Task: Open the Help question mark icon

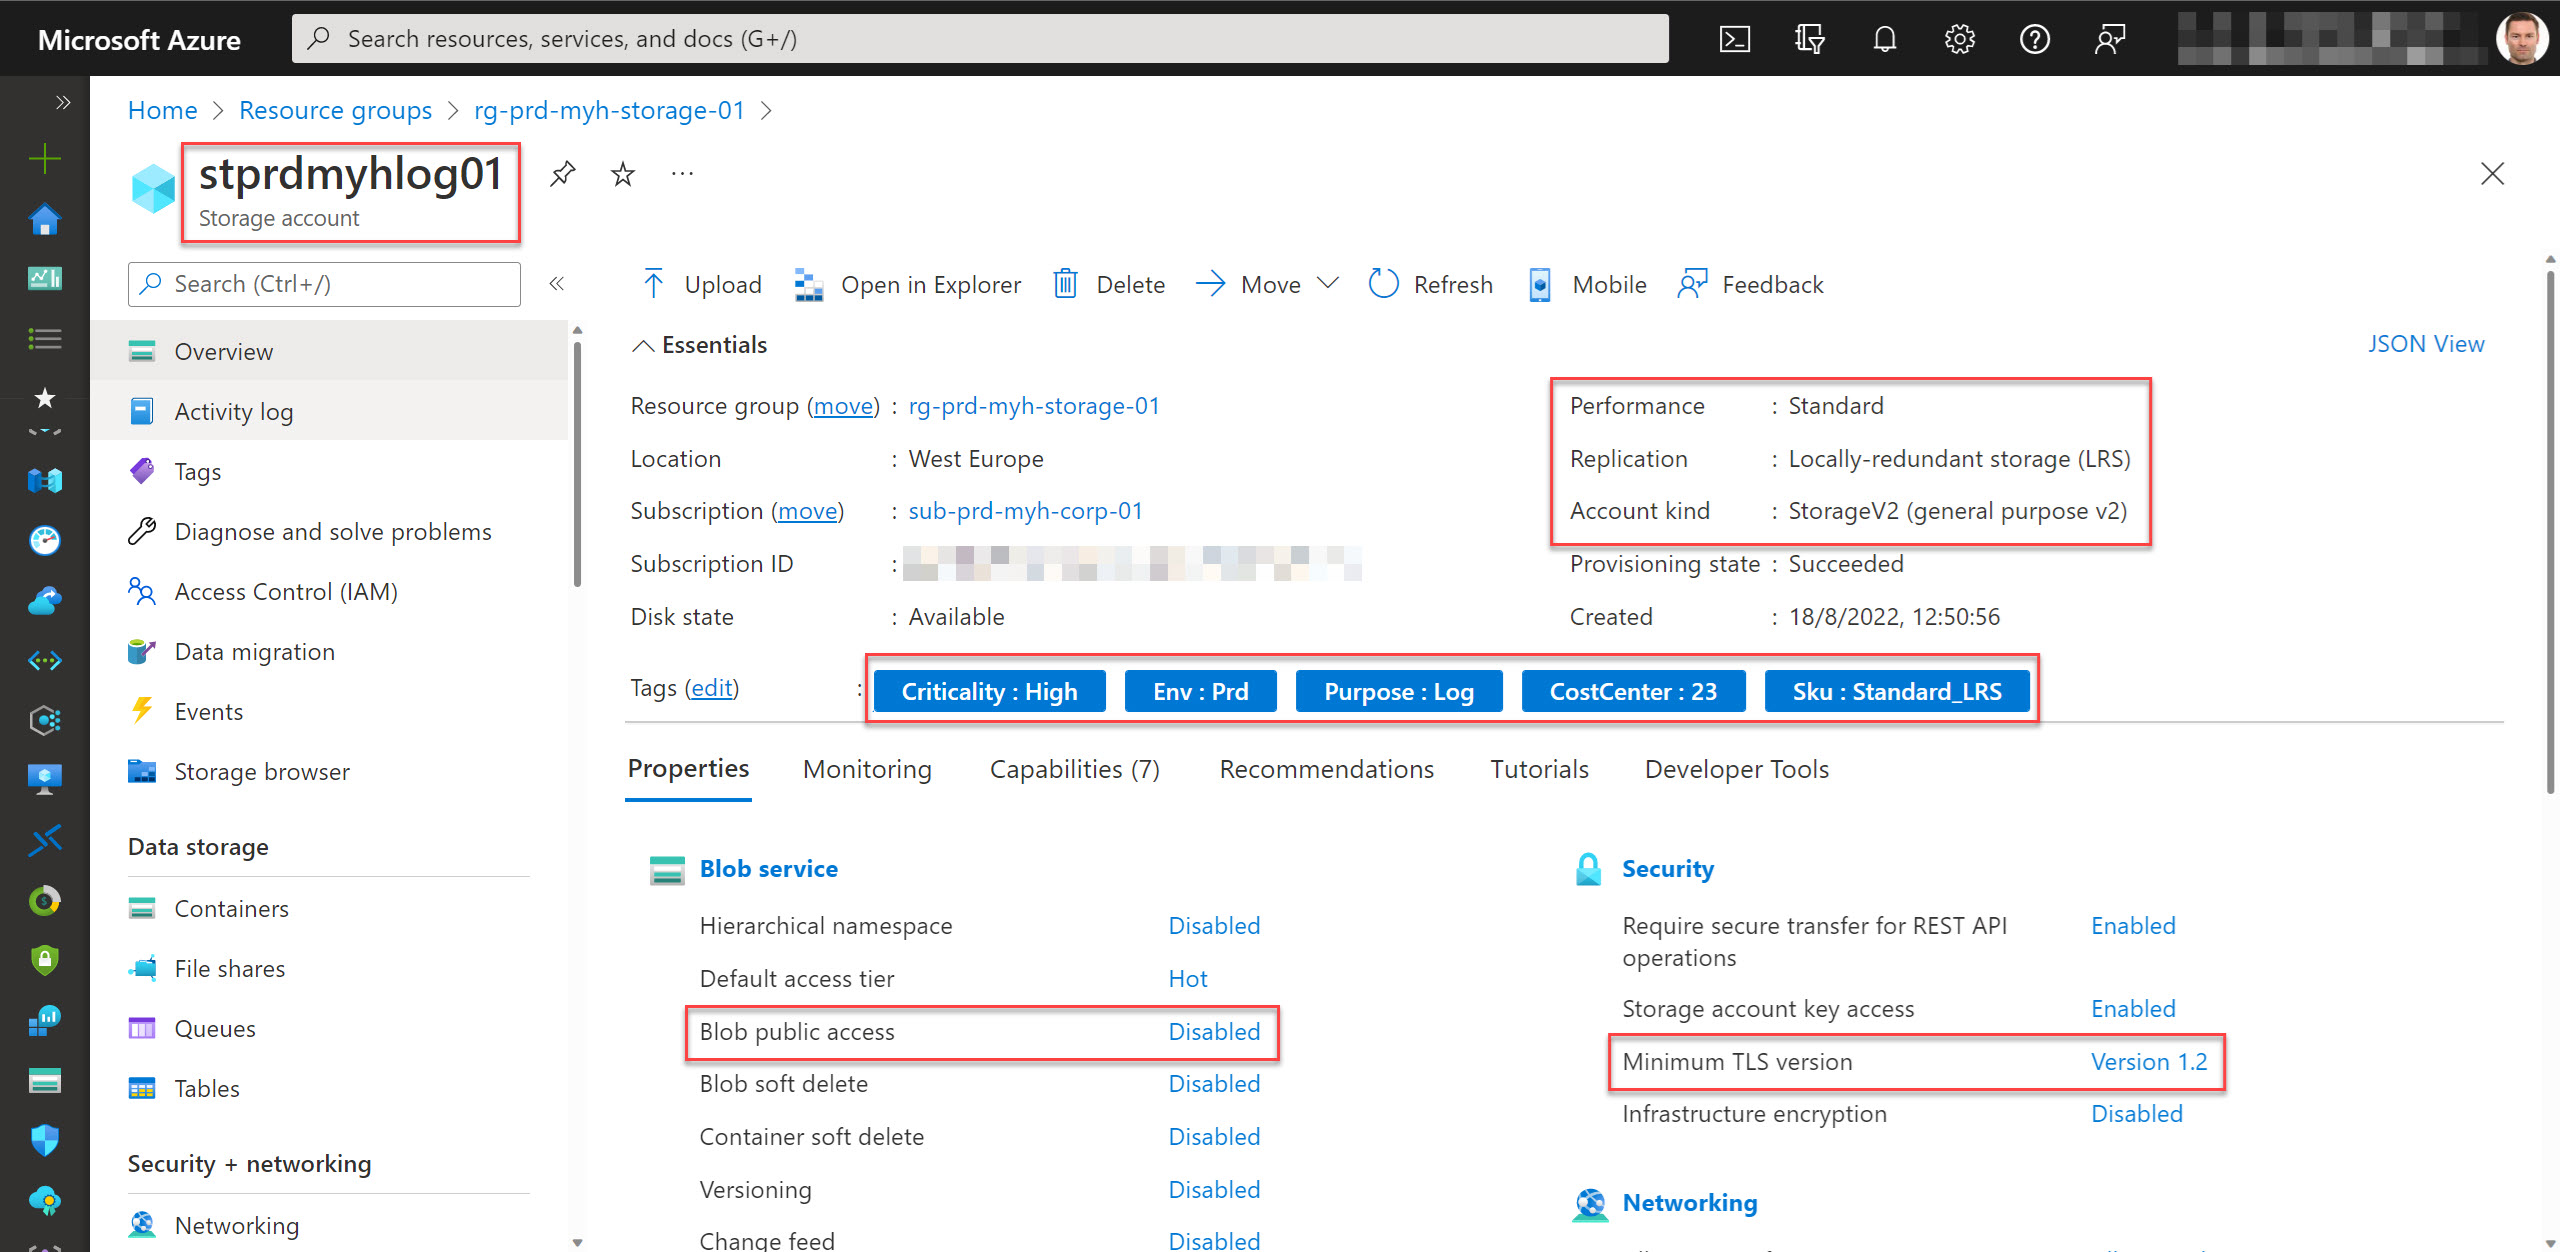Action: [x=2036, y=38]
